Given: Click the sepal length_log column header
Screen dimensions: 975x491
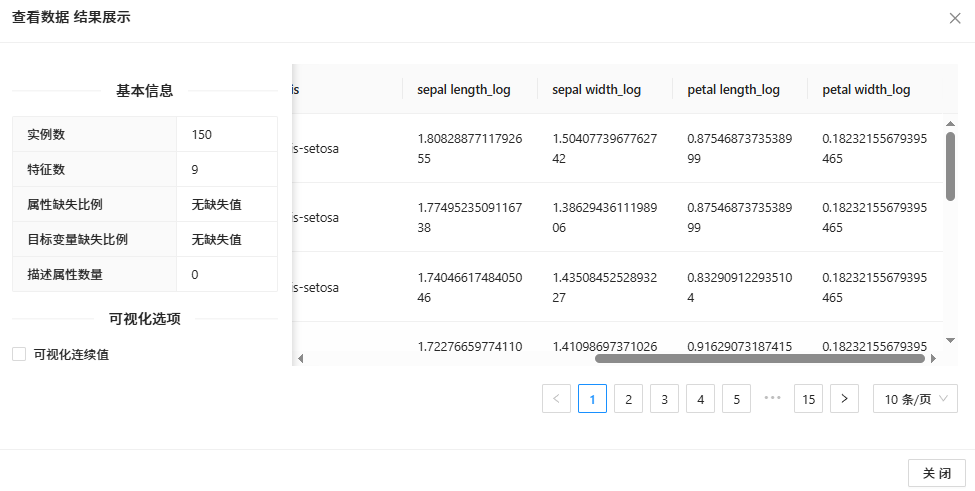Looking at the screenshot, I should [x=464, y=90].
